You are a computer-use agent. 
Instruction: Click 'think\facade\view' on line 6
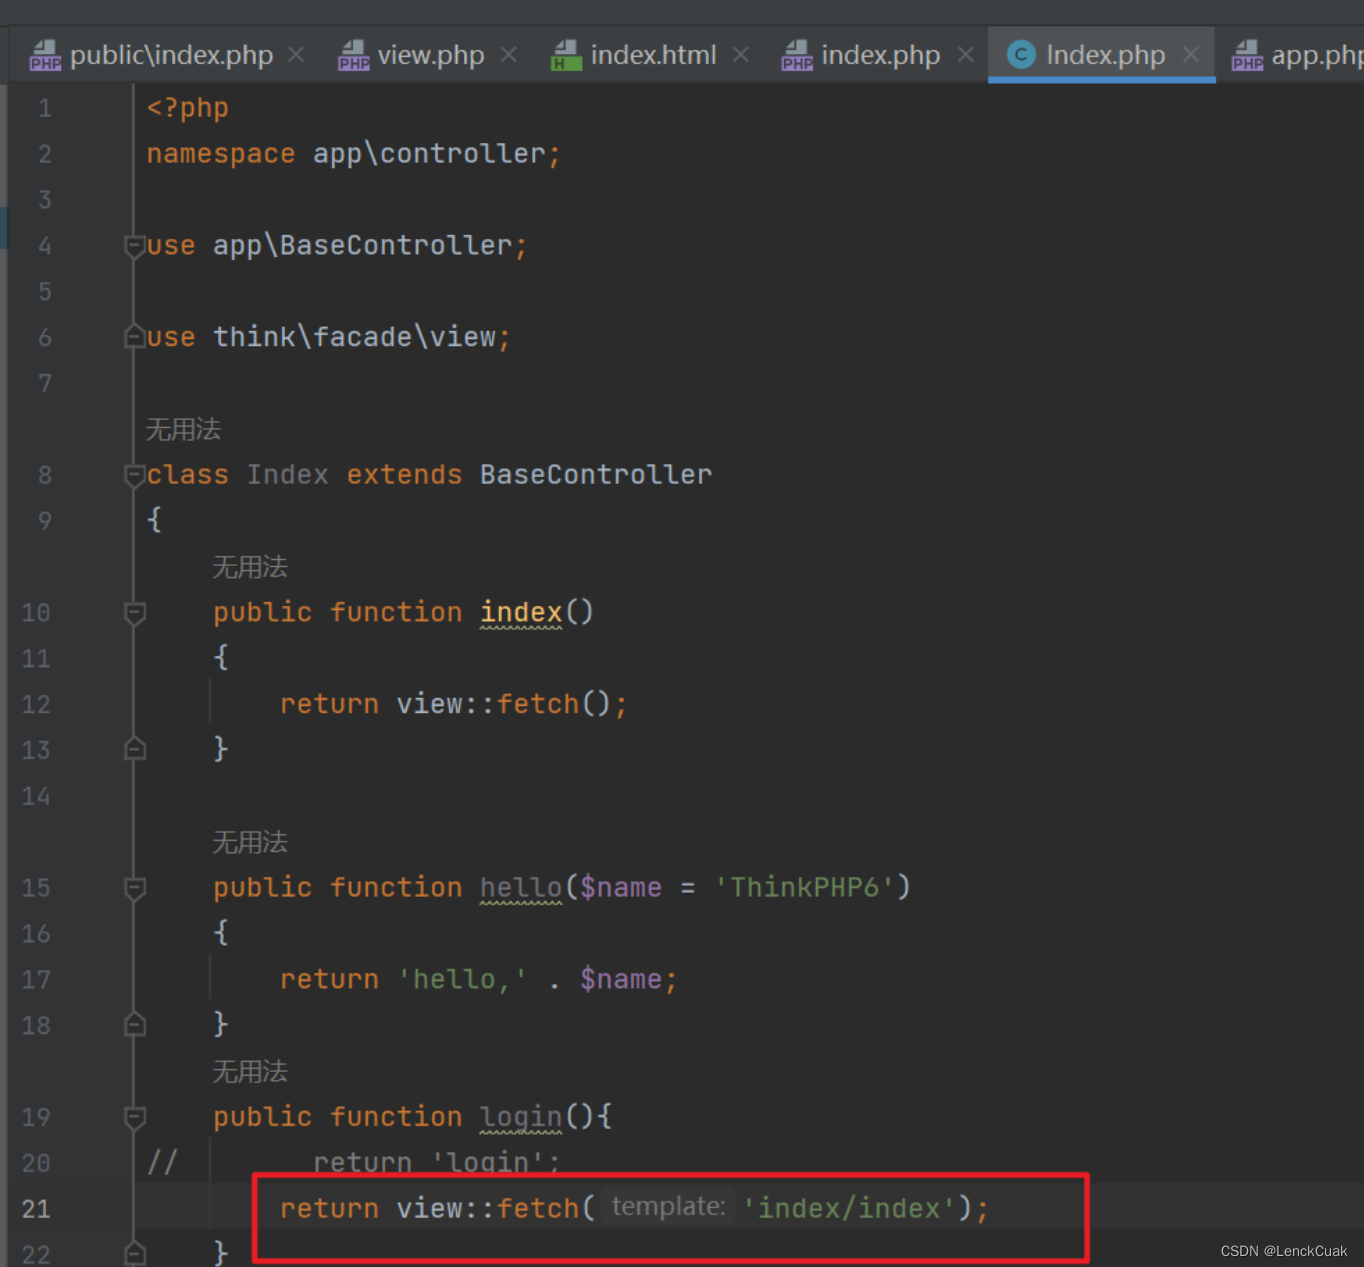click(354, 337)
